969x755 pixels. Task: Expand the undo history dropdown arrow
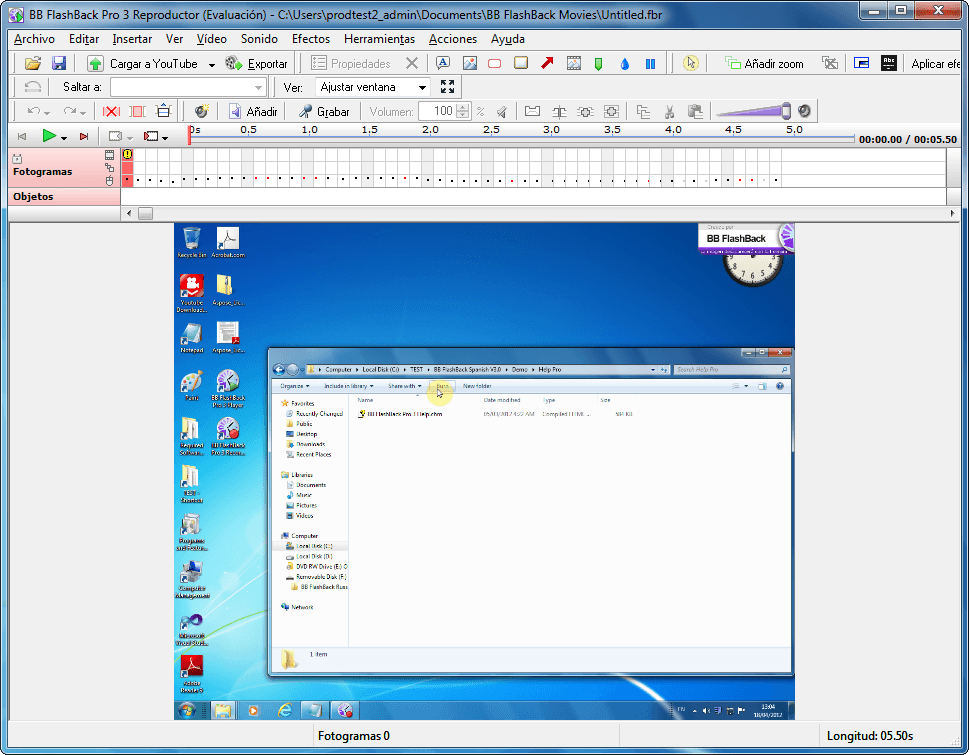(47, 113)
